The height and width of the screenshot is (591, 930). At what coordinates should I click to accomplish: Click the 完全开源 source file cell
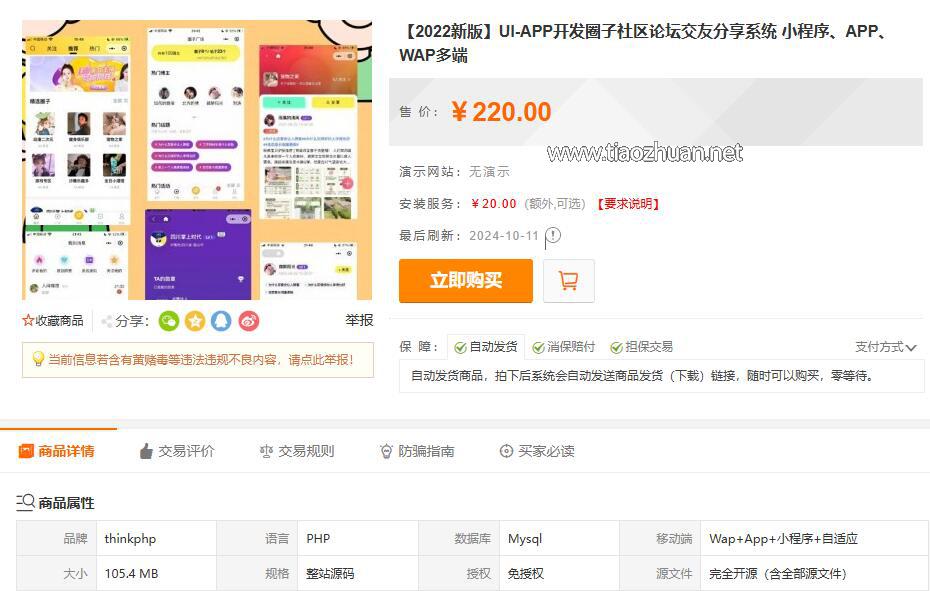coord(815,573)
